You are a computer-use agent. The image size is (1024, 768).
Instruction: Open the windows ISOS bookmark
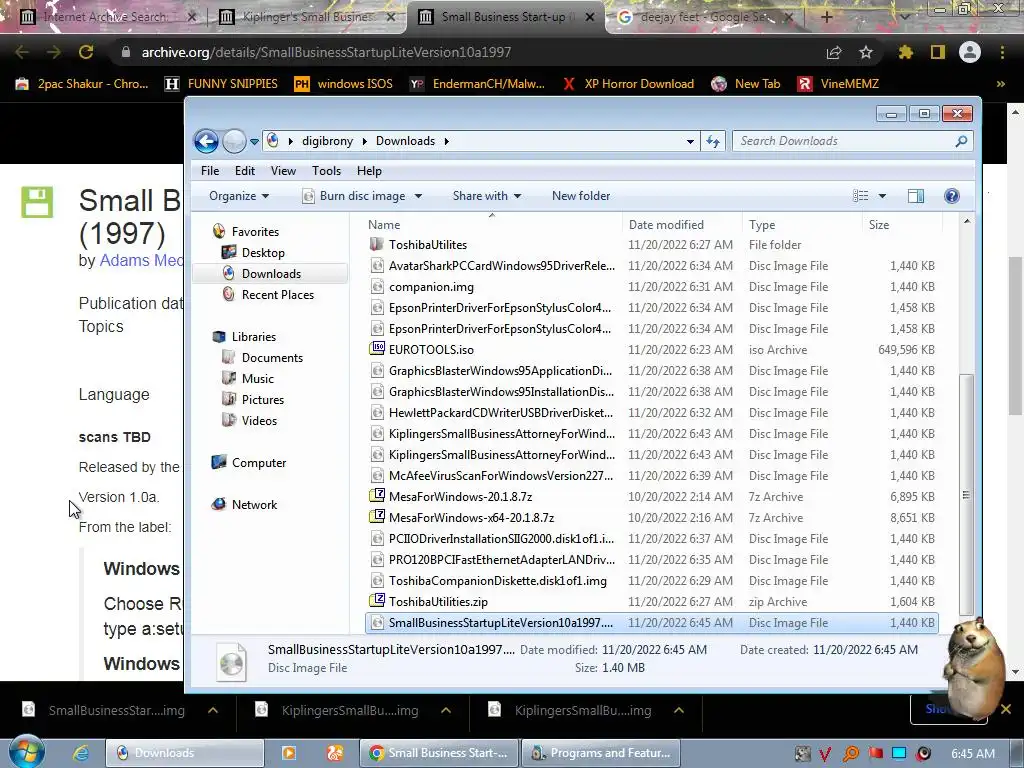[x=344, y=84]
